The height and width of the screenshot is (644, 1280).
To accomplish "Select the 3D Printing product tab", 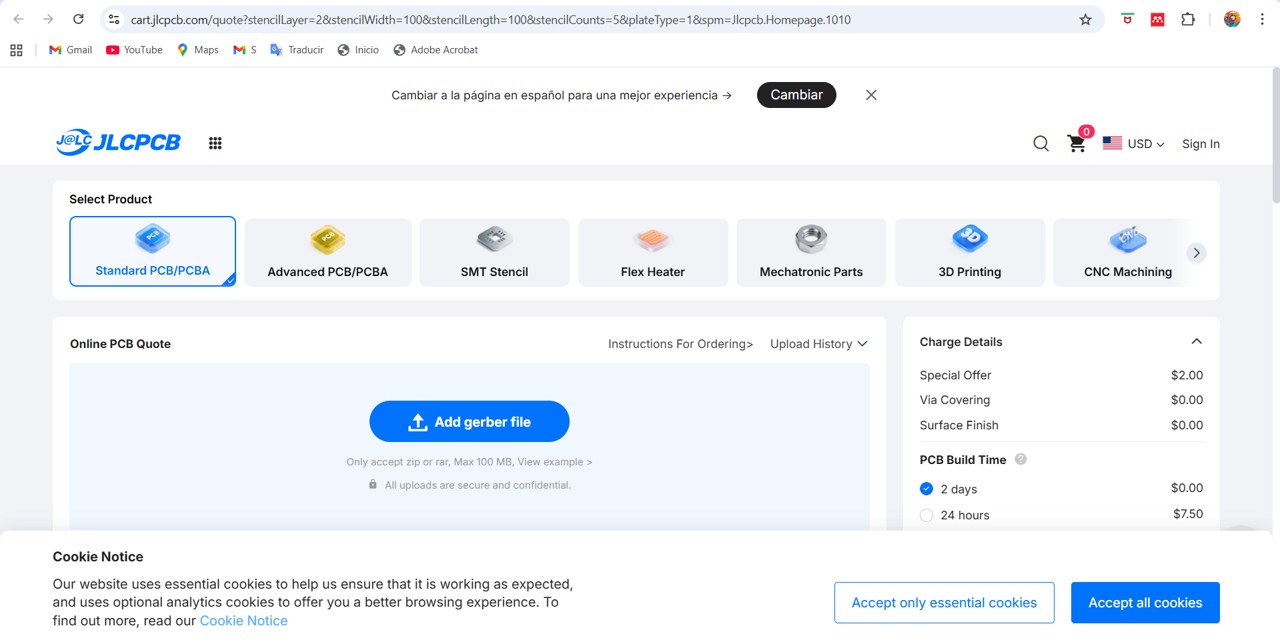I will tap(969, 252).
